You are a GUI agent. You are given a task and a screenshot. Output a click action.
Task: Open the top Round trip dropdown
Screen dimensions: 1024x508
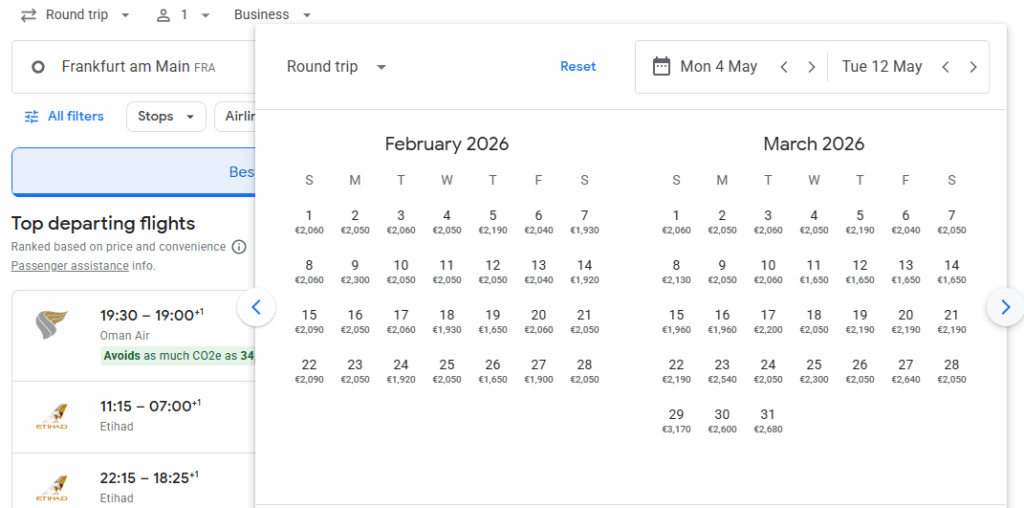(x=75, y=14)
